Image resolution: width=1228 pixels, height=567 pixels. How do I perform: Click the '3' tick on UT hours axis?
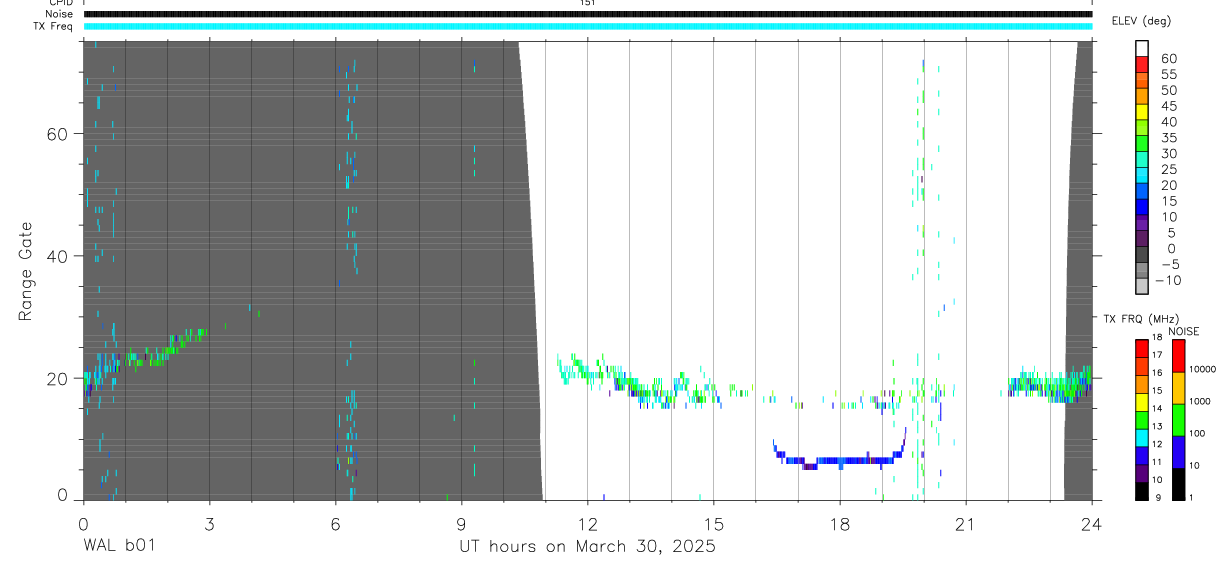click(209, 524)
